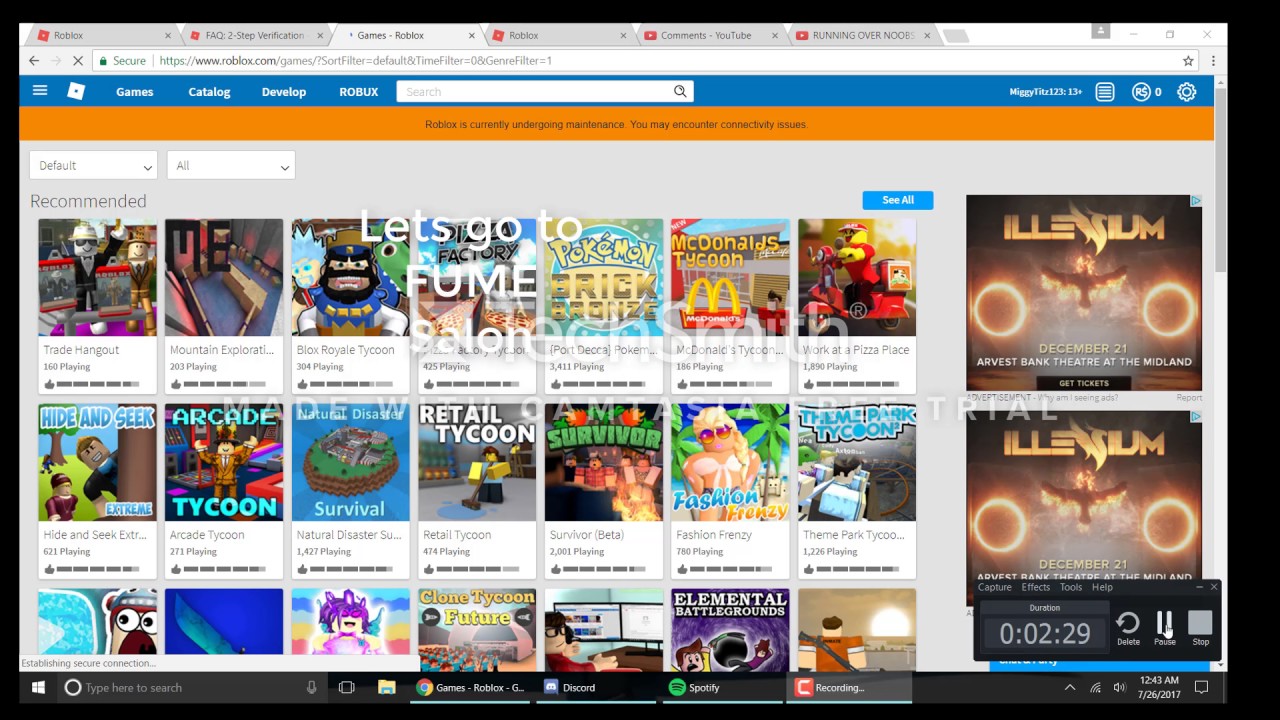The image size is (1280, 720).
Task: Open Survivor (Beta) game thumbnail
Action: point(604,462)
